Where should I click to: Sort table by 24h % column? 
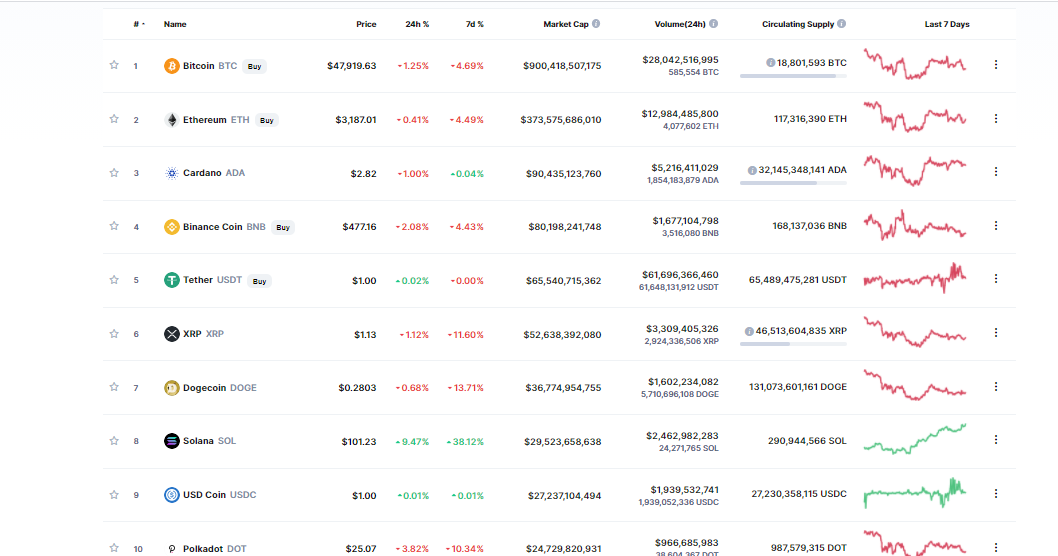click(x=417, y=24)
